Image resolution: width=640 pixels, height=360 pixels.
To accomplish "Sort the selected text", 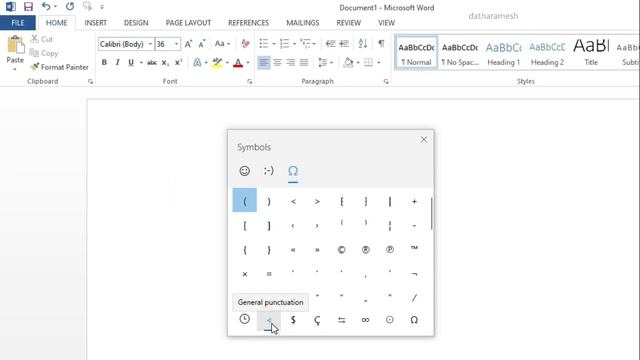I will pos(362,43).
